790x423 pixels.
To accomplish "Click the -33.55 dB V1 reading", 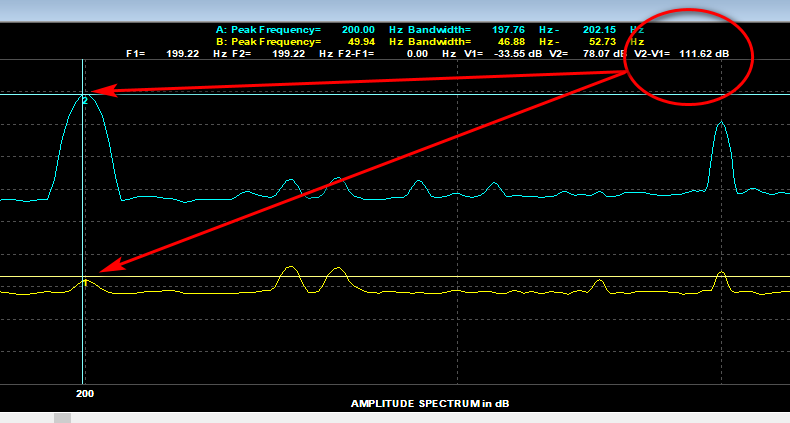I will 516,54.
